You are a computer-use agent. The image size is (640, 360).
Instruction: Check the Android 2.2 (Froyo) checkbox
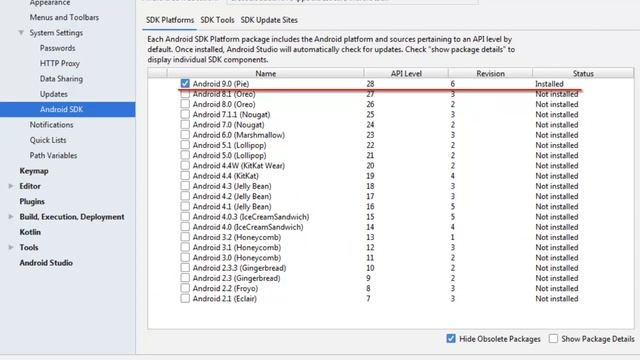[185, 288]
